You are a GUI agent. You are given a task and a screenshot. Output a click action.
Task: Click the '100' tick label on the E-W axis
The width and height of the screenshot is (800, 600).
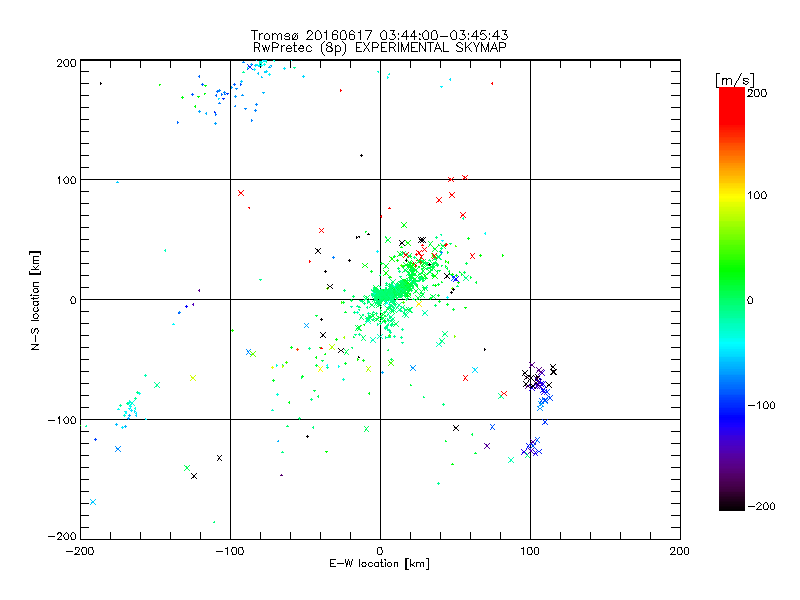click(530, 551)
